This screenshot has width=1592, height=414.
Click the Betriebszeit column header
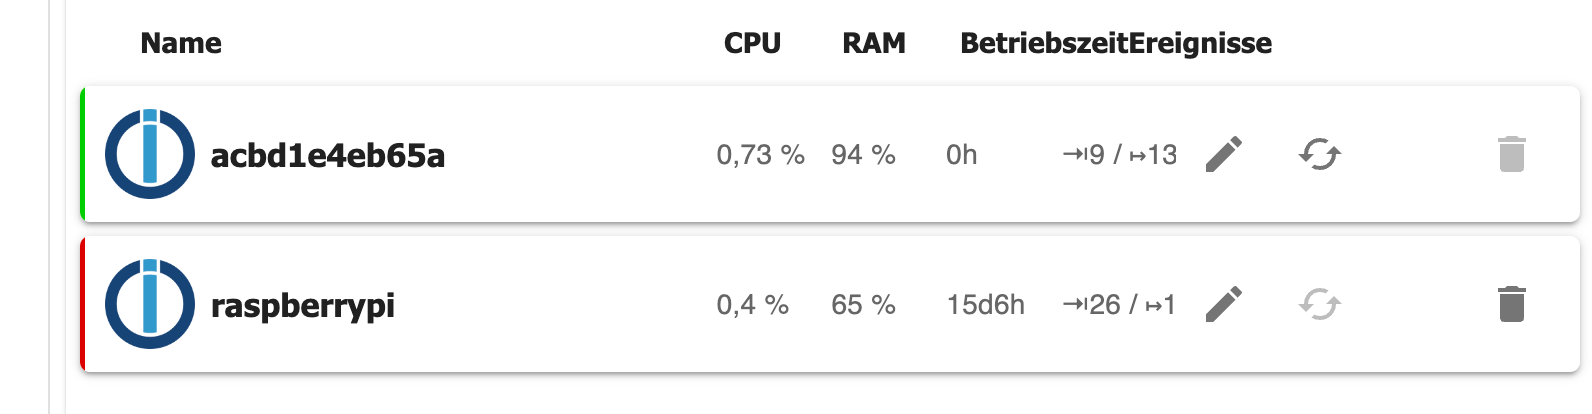1044,43
